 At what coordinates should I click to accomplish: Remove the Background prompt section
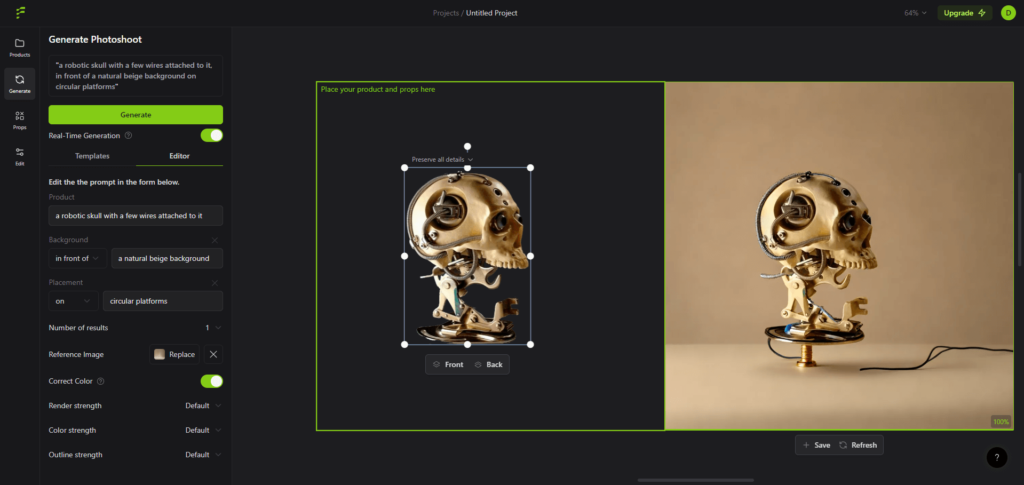pos(214,240)
